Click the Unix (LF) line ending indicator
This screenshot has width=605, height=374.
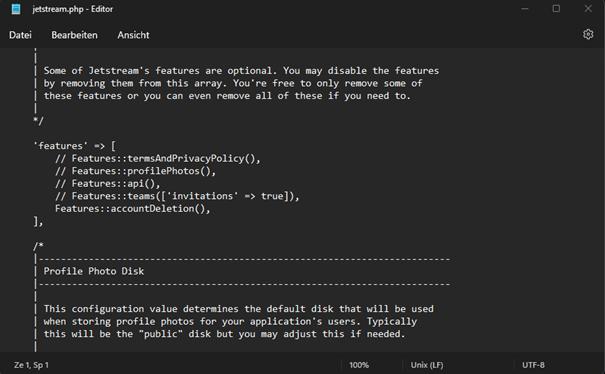click(x=427, y=365)
